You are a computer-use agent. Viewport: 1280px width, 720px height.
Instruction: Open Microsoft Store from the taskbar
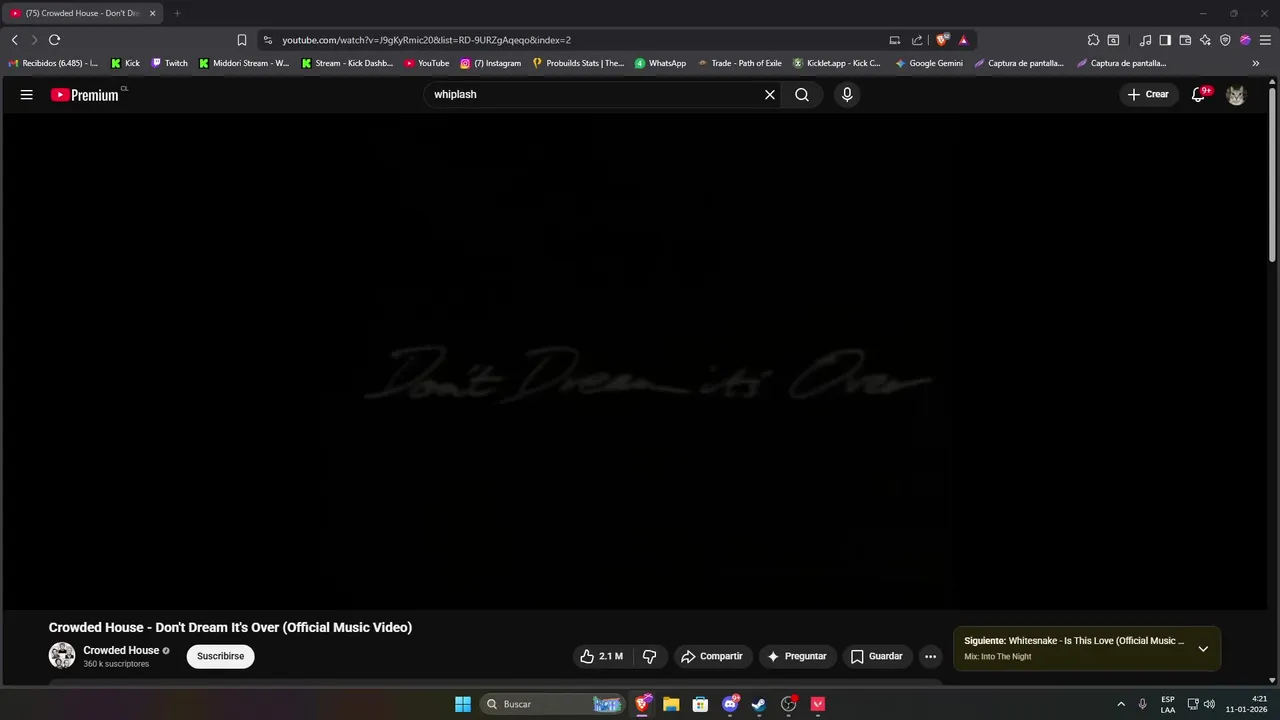pos(700,704)
